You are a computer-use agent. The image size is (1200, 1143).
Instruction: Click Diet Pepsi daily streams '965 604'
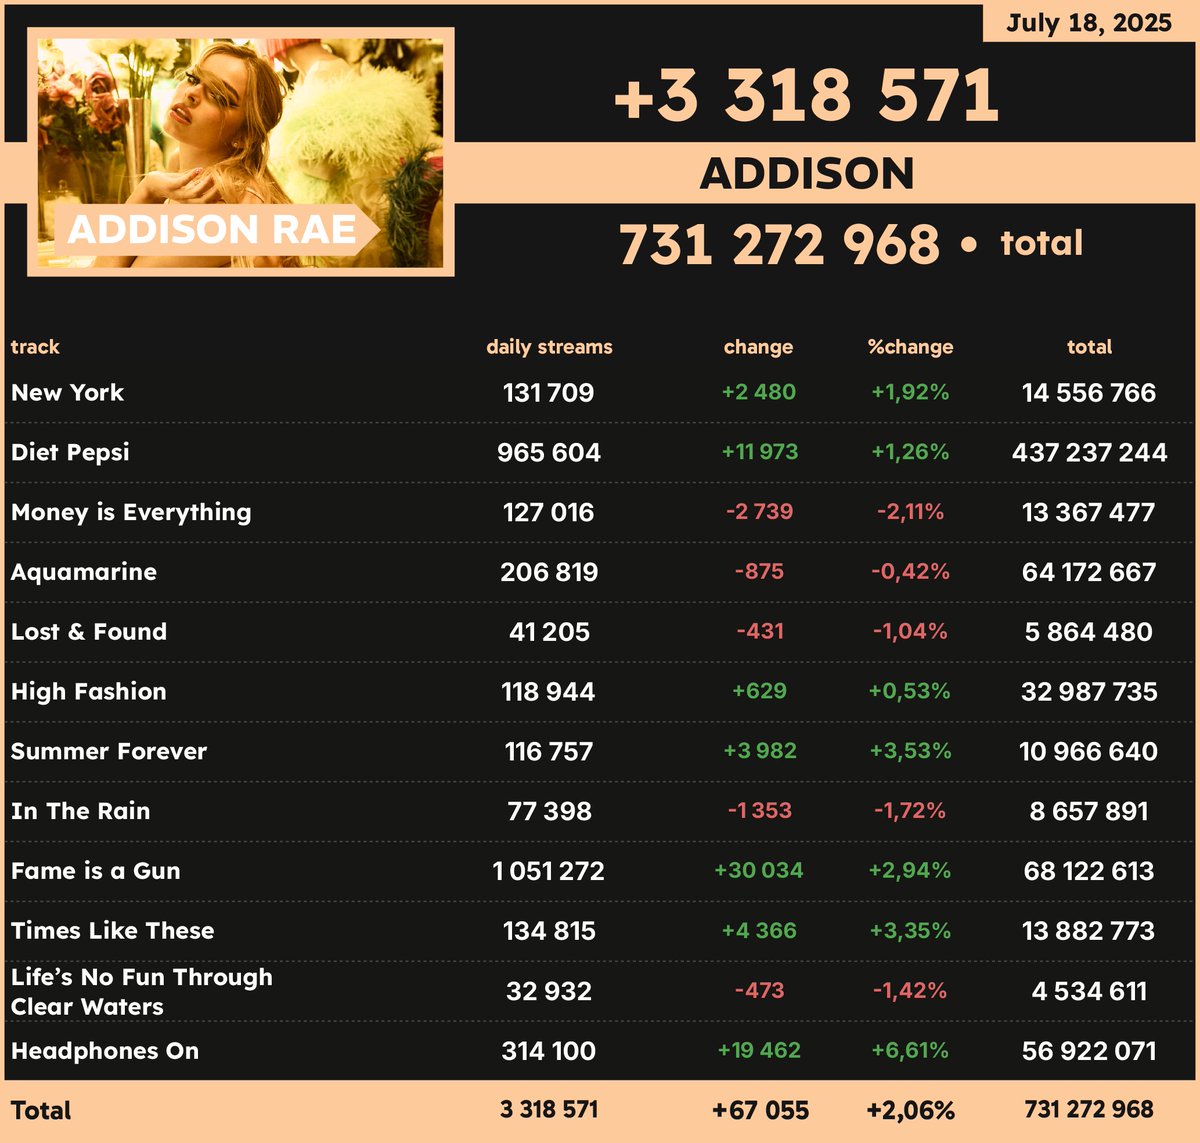tap(549, 453)
